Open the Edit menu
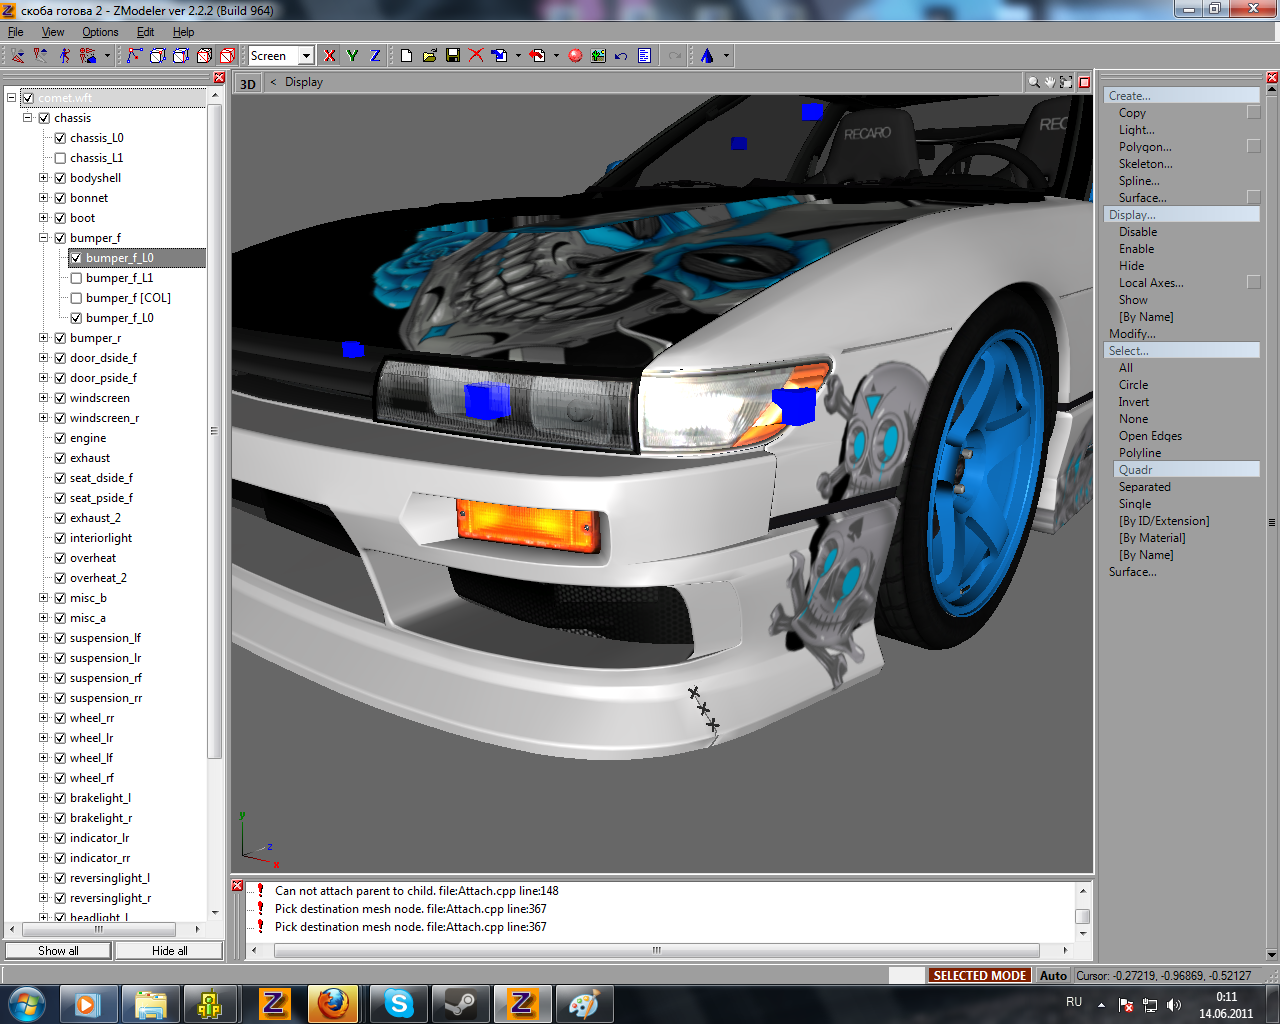The width and height of the screenshot is (1280, 1024). (145, 32)
